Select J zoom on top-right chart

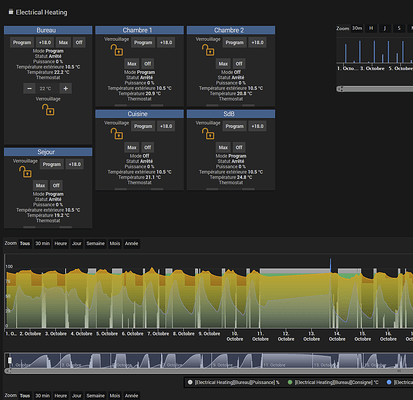[385, 28]
